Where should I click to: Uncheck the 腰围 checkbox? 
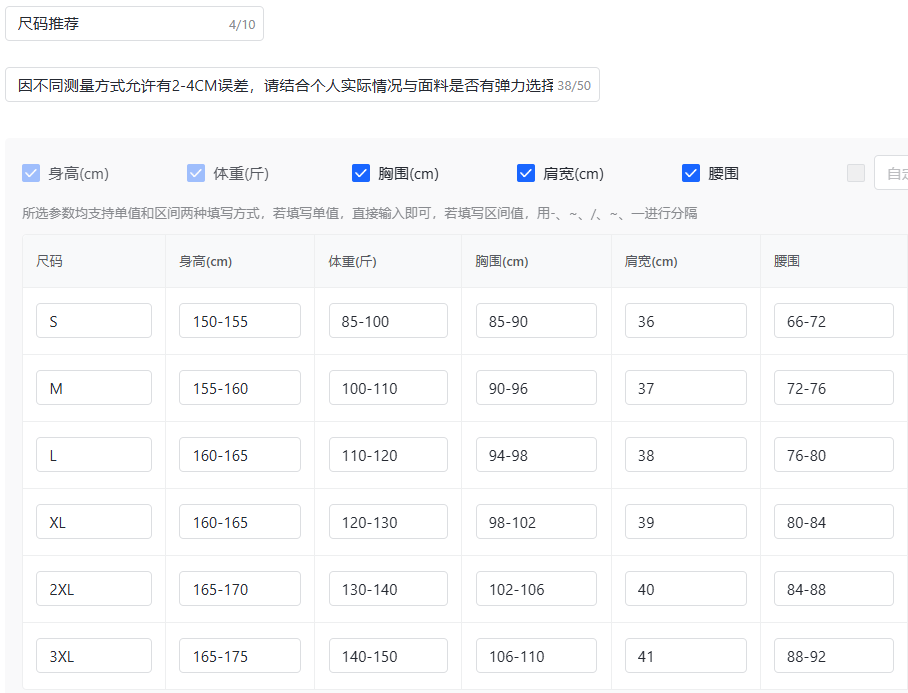pyautogui.click(x=691, y=173)
